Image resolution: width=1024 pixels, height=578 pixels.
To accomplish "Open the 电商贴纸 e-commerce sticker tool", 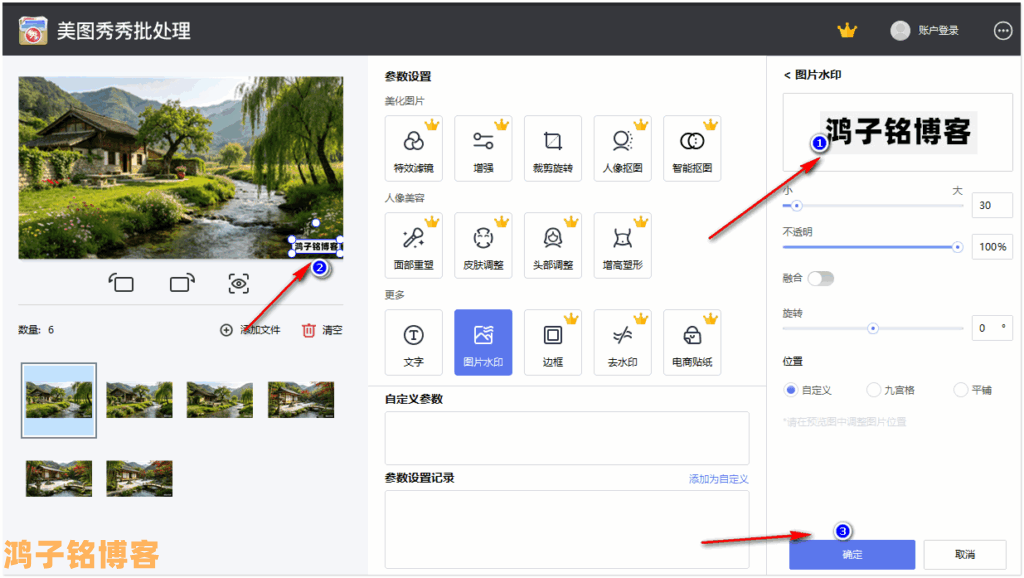I will (692, 342).
